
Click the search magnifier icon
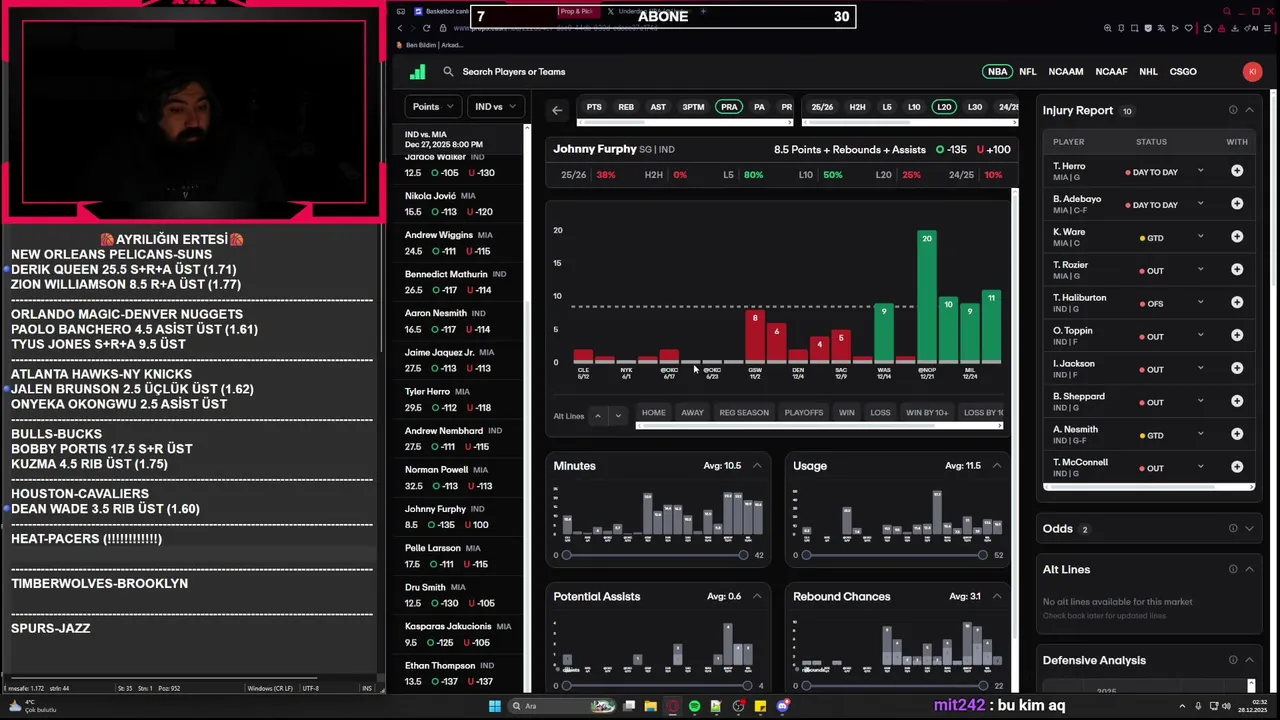[x=448, y=72]
